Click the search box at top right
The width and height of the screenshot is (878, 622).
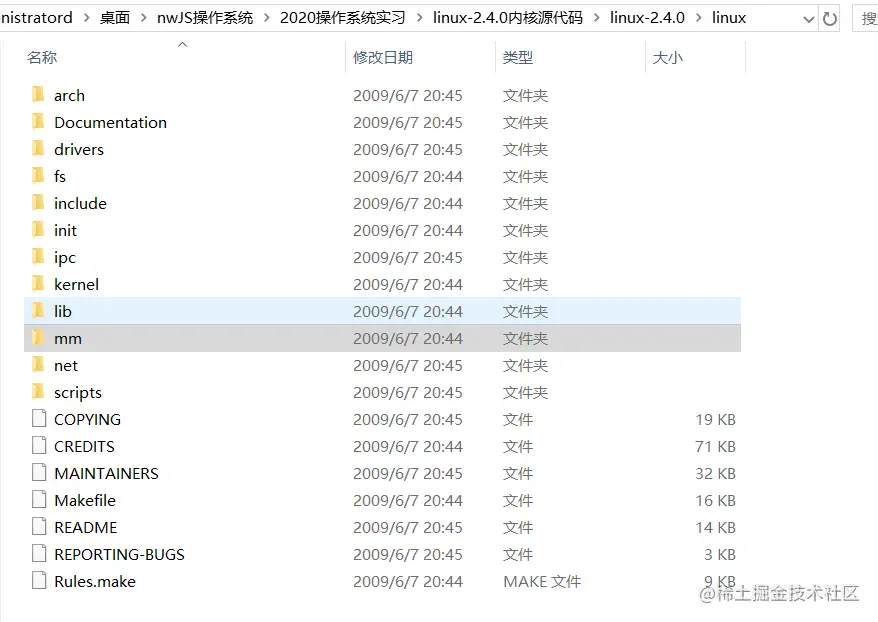click(x=866, y=18)
